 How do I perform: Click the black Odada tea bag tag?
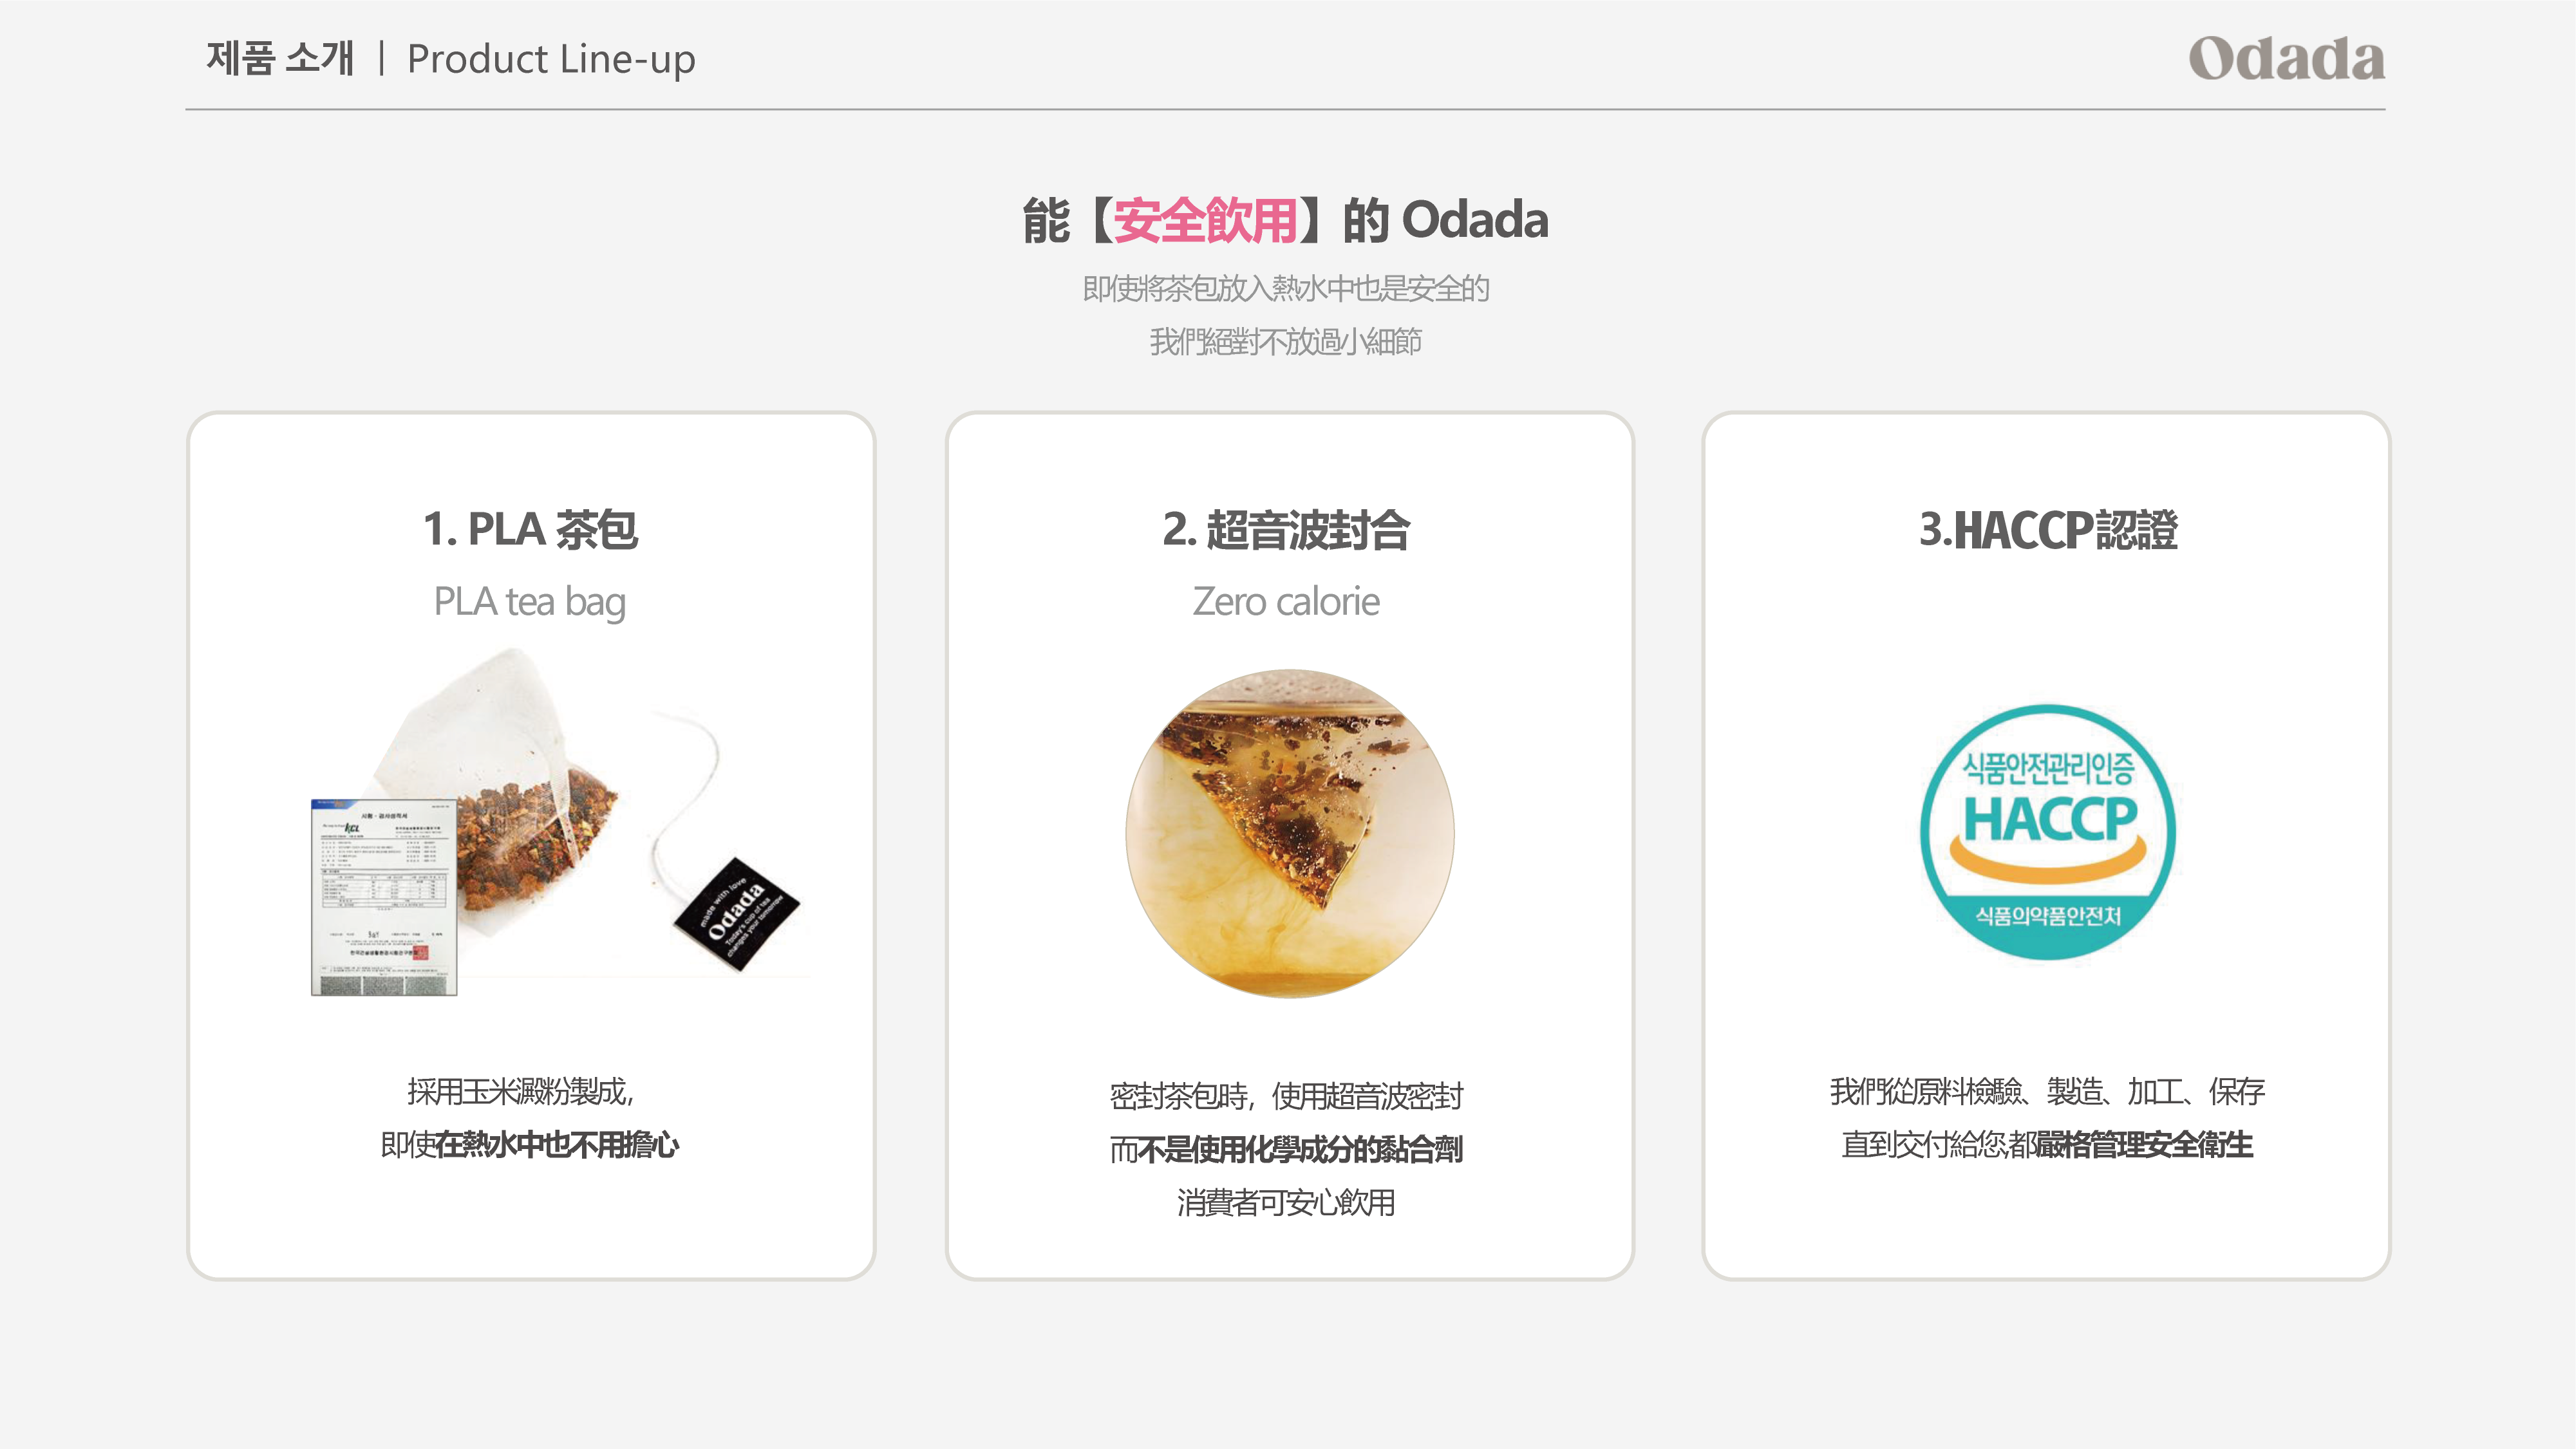click(x=737, y=913)
